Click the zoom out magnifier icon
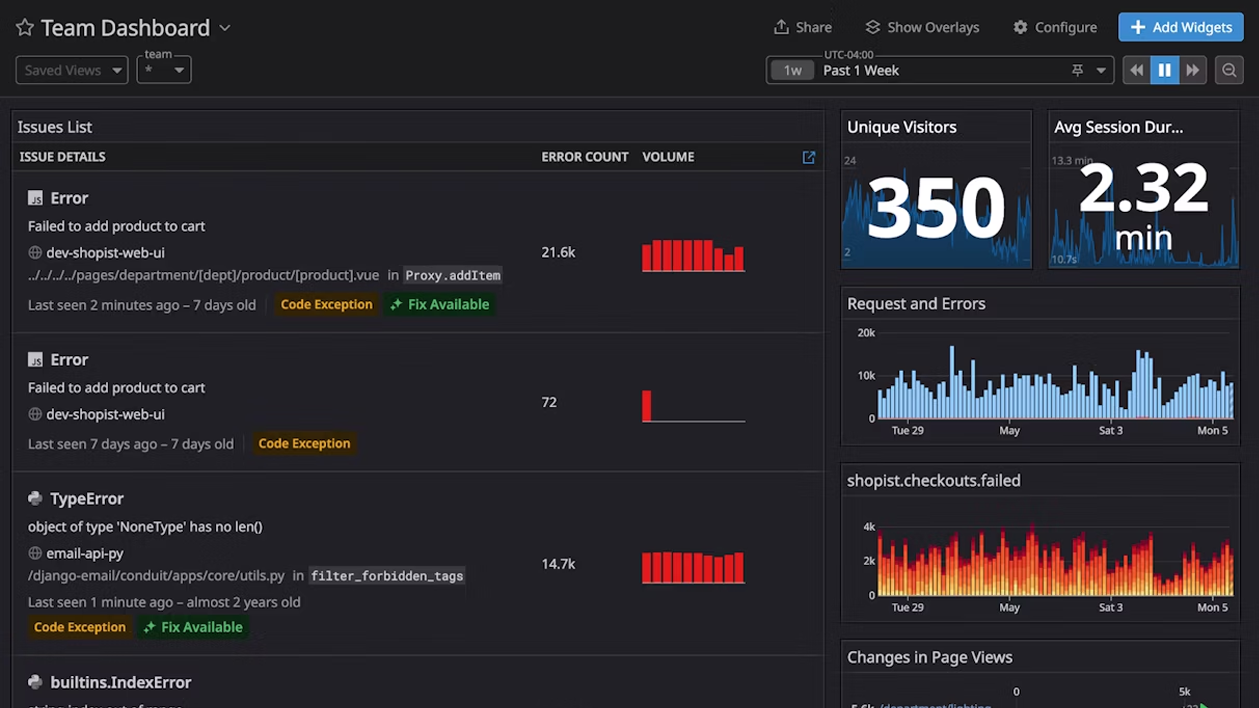Image resolution: width=1259 pixels, height=708 pixels. tap(1229, 70)
